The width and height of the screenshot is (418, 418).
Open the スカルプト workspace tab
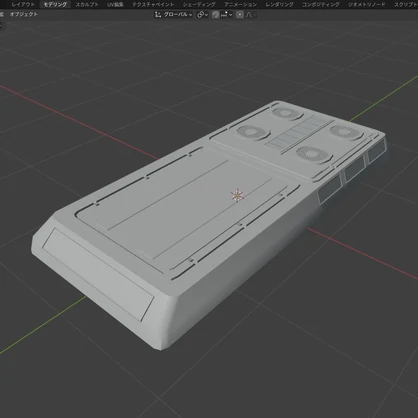pyautogui.click(x=87, y=5)
